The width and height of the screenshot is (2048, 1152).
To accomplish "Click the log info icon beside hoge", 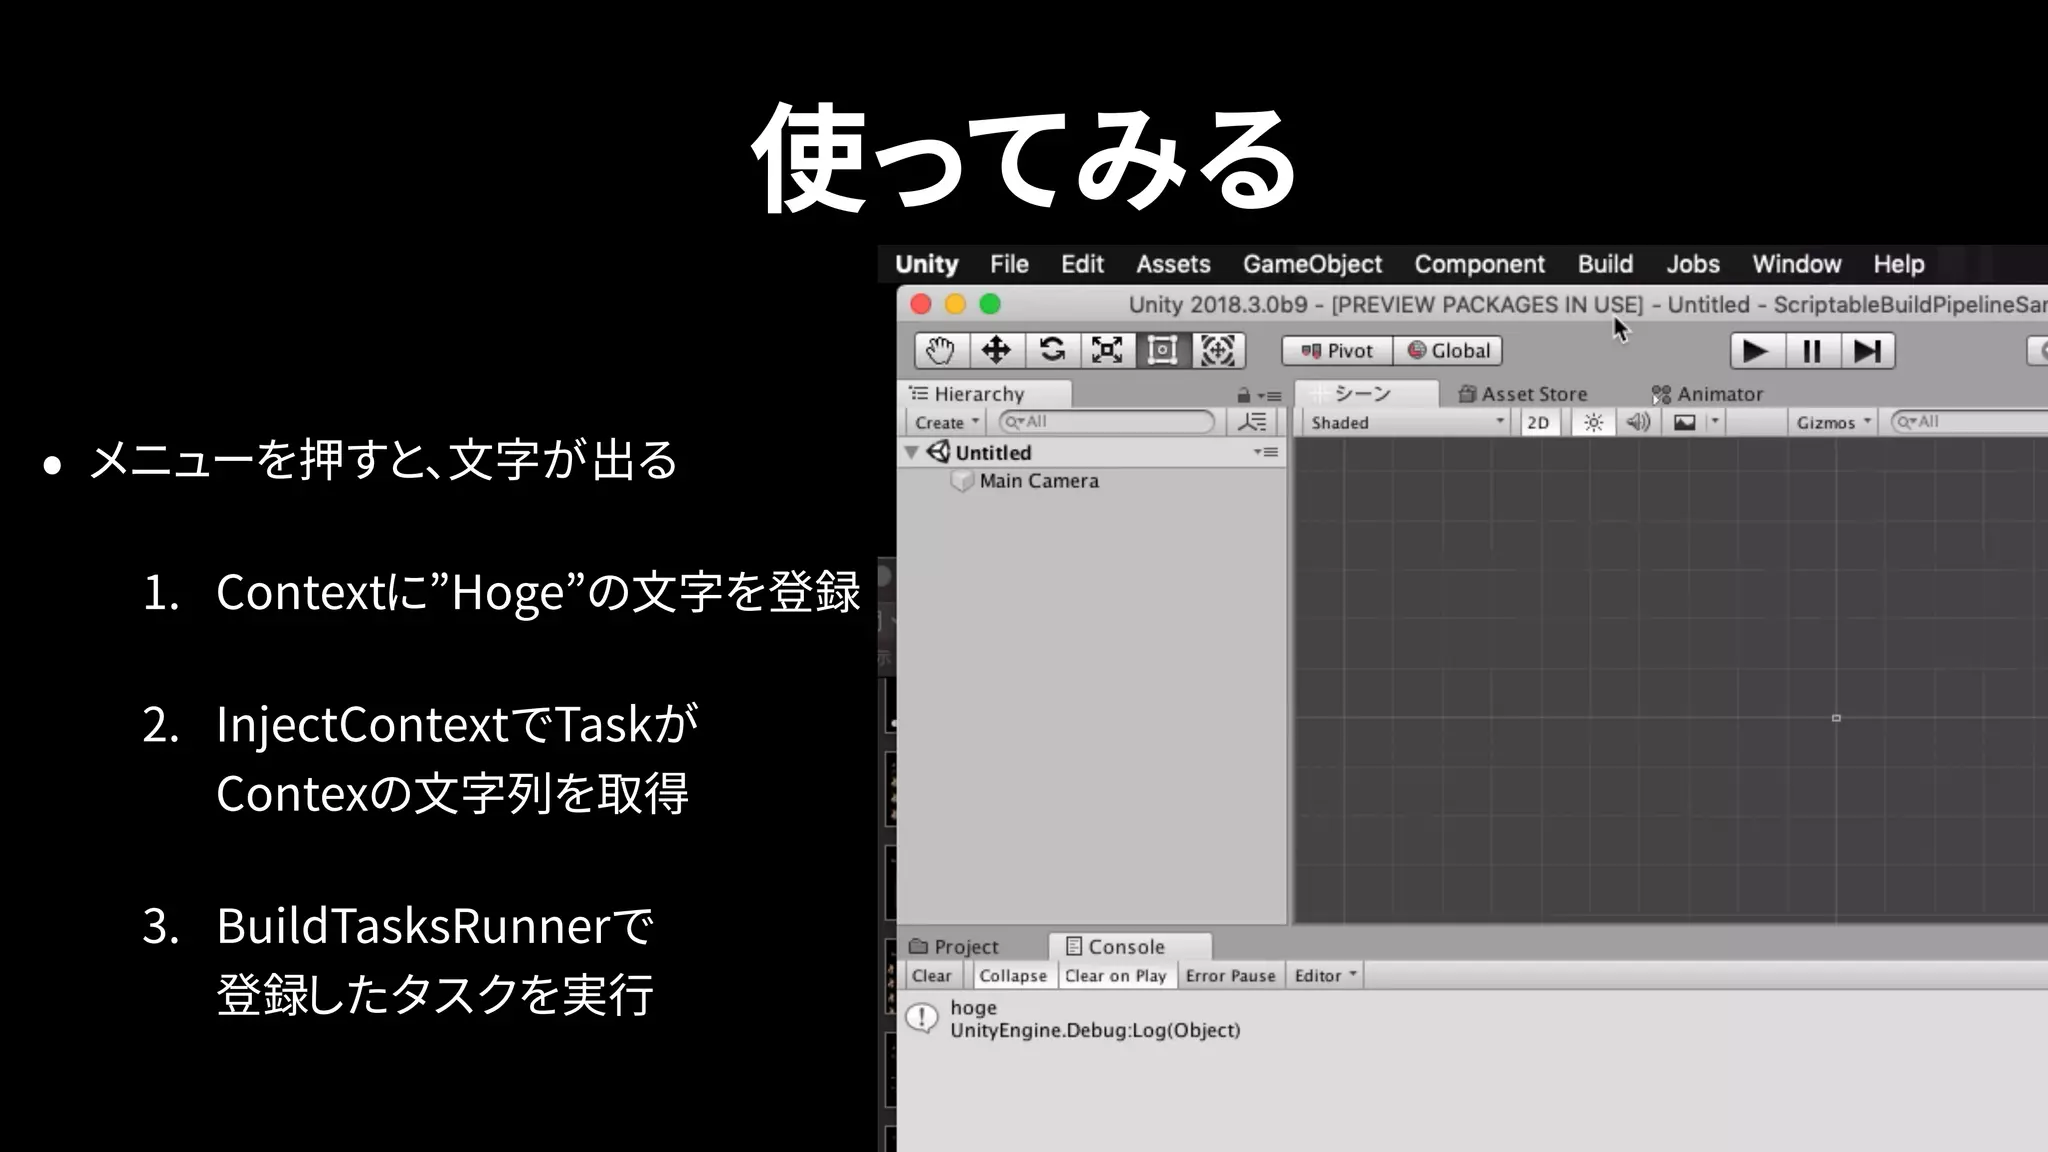I will click(x=921, y=1019).
